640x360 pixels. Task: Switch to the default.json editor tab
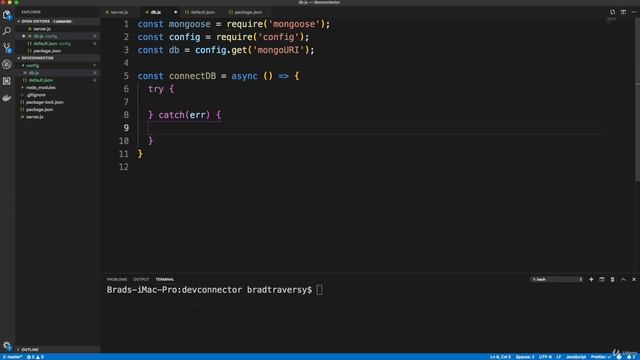pyautogui.click(x=202, y=12)
